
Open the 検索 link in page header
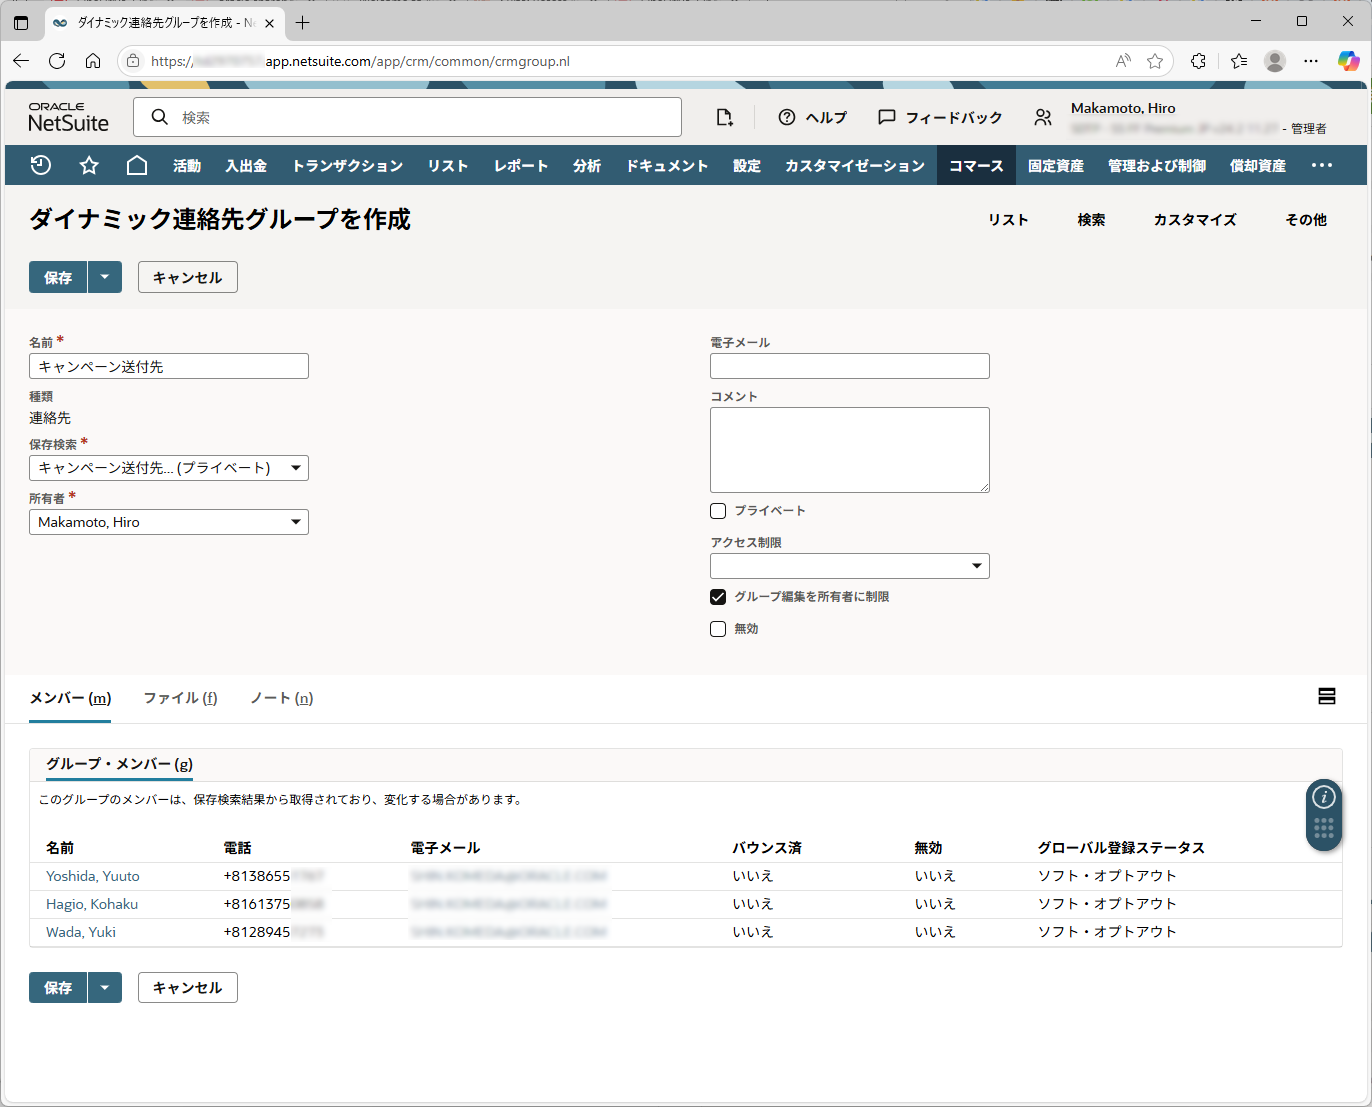coord(1091,220)
